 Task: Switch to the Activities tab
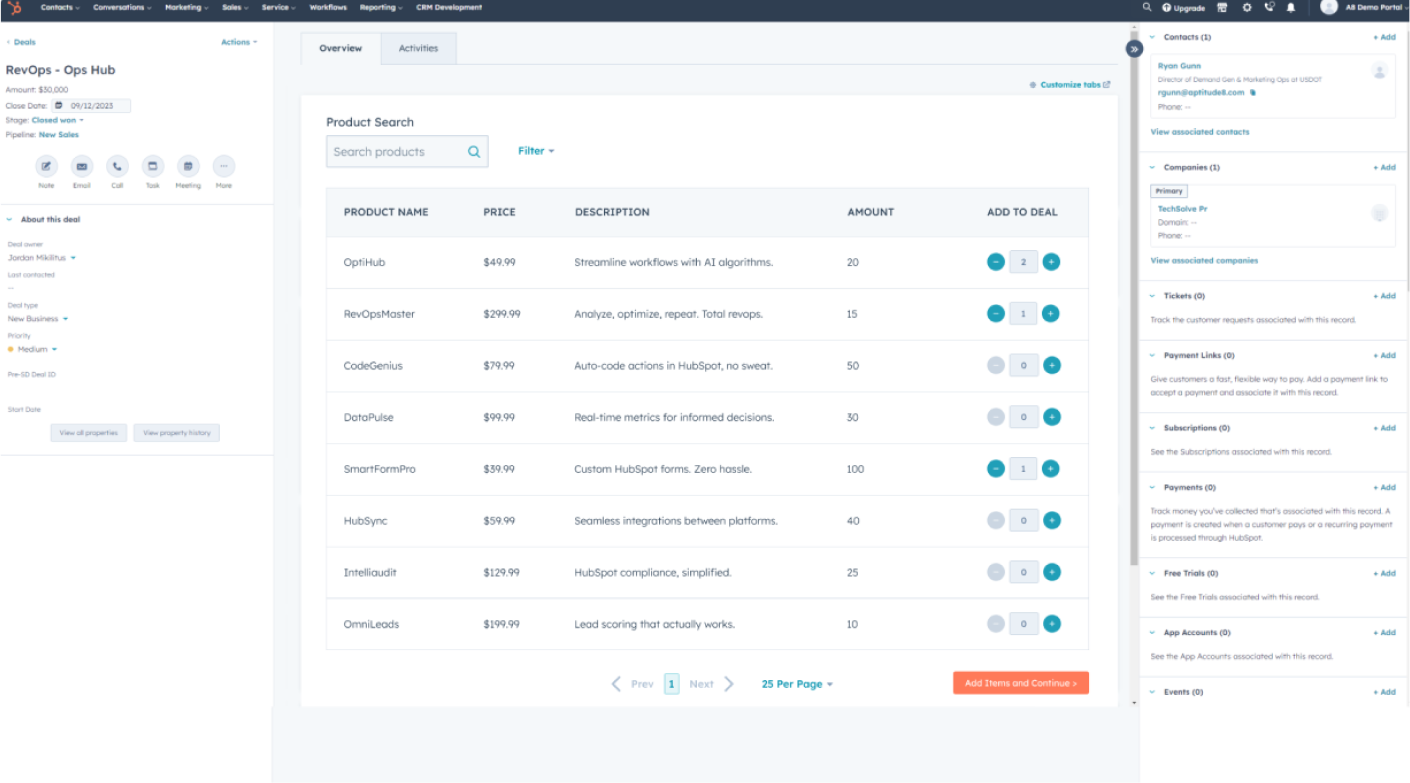click(418, 48)
